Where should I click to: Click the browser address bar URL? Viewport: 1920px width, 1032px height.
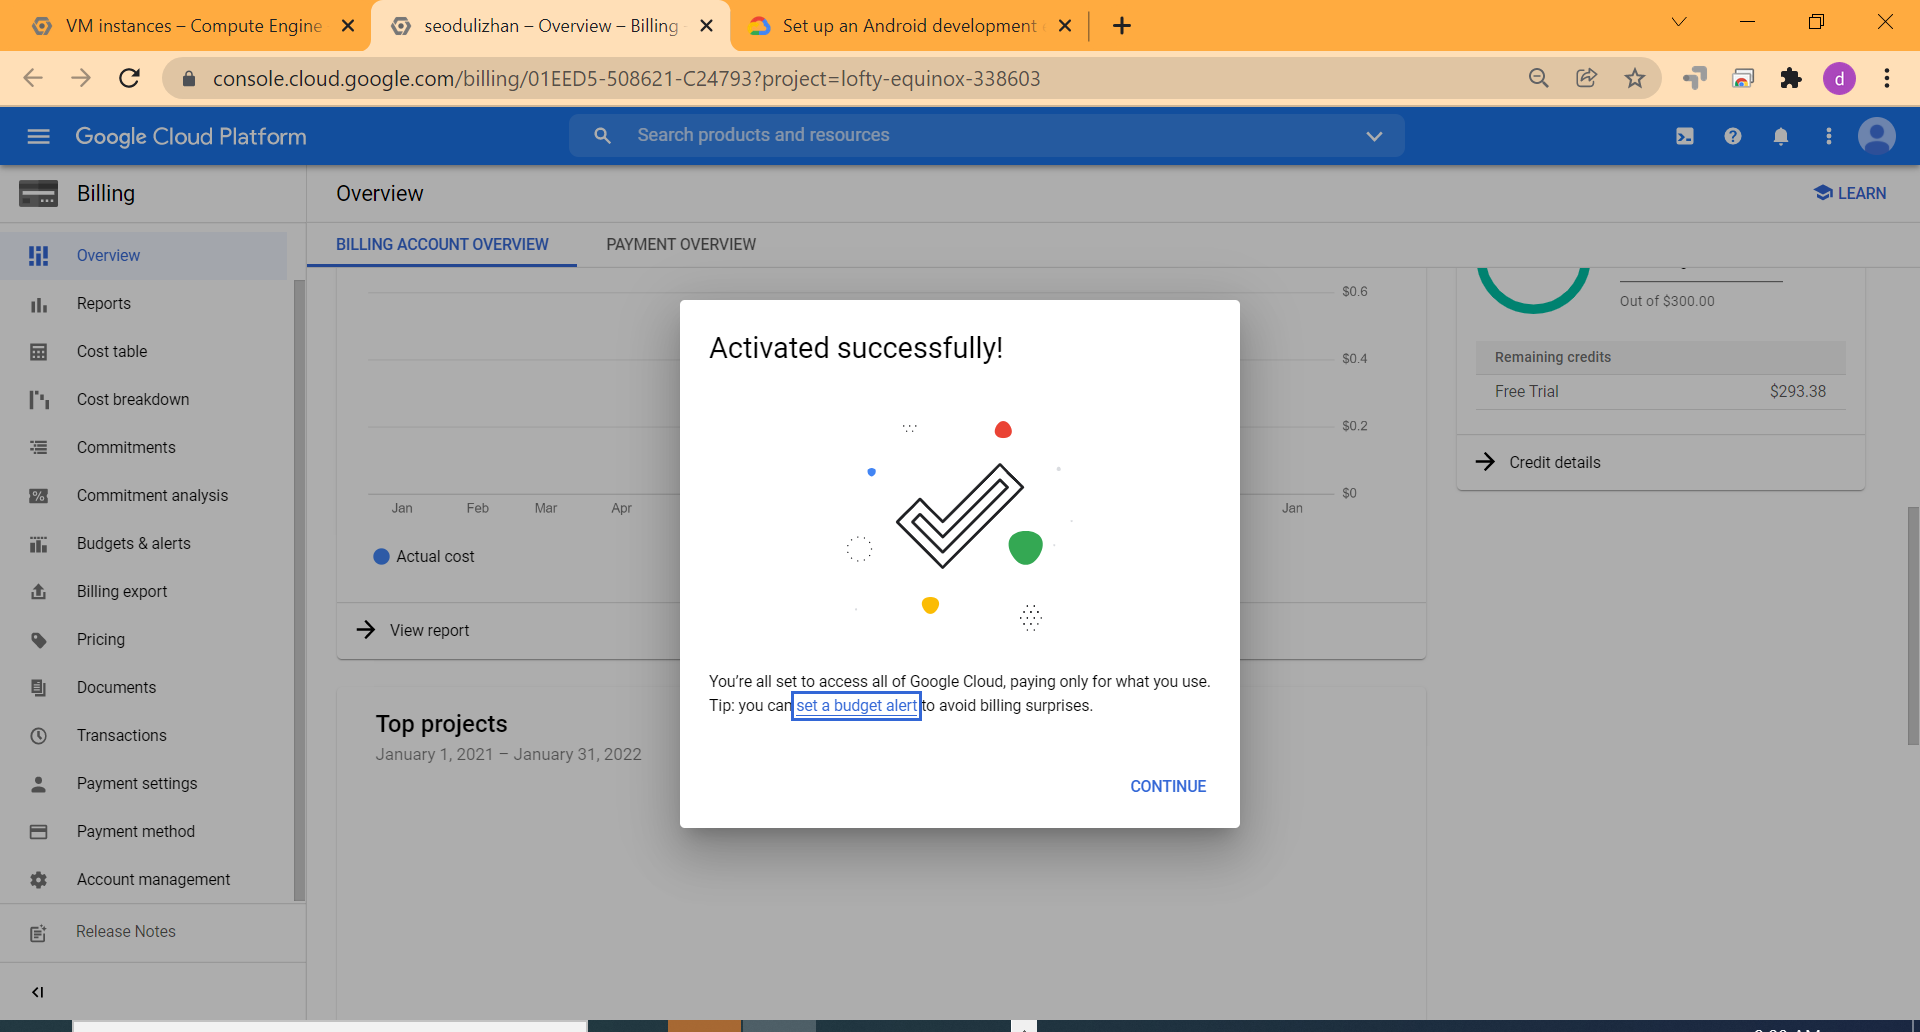(x=626, y=79)
